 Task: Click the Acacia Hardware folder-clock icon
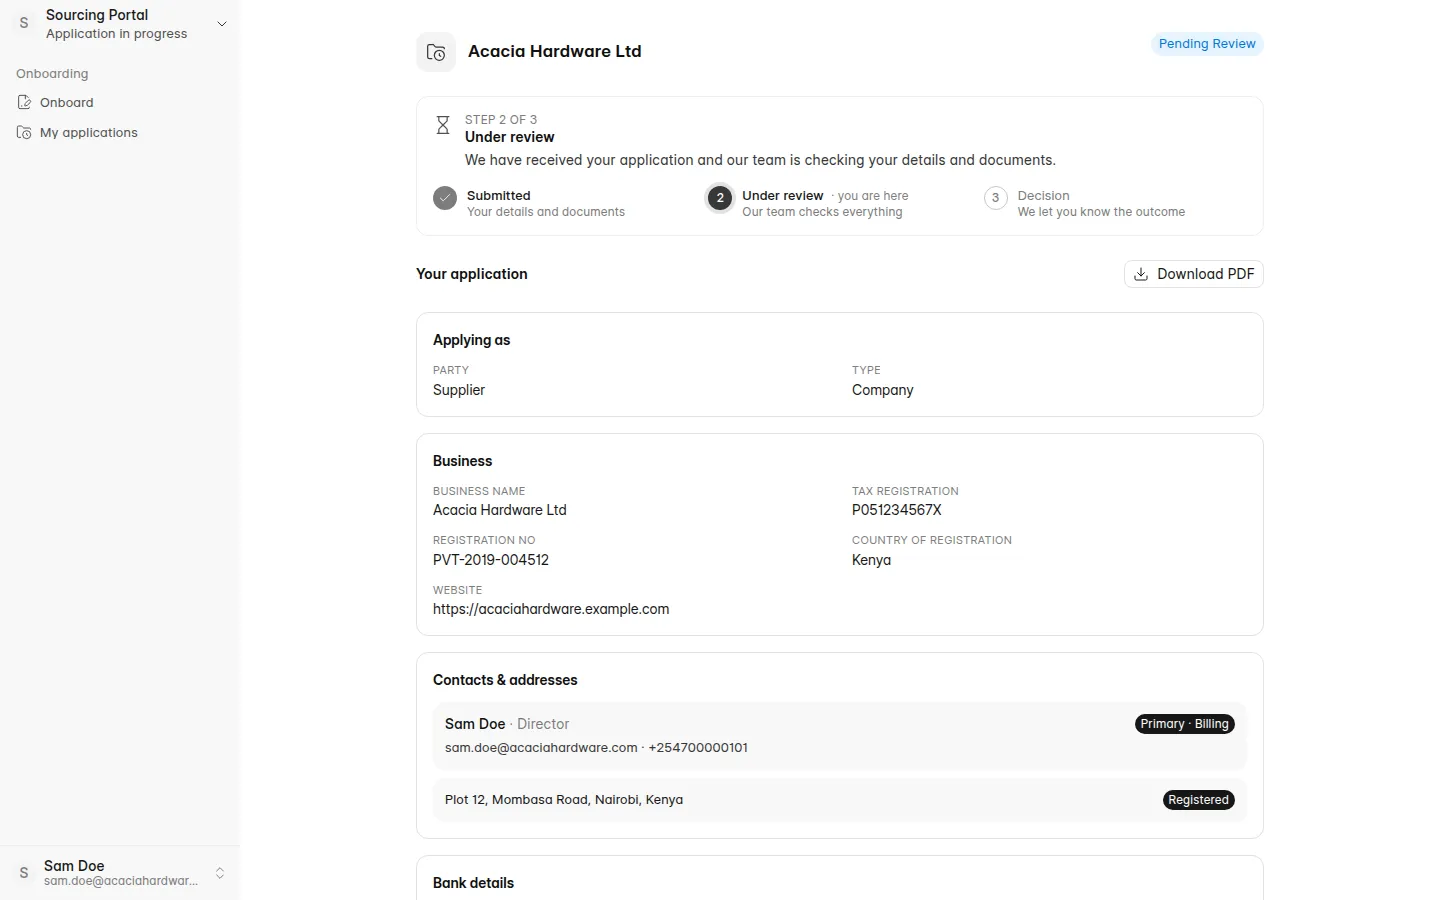(x=436, y=52)
